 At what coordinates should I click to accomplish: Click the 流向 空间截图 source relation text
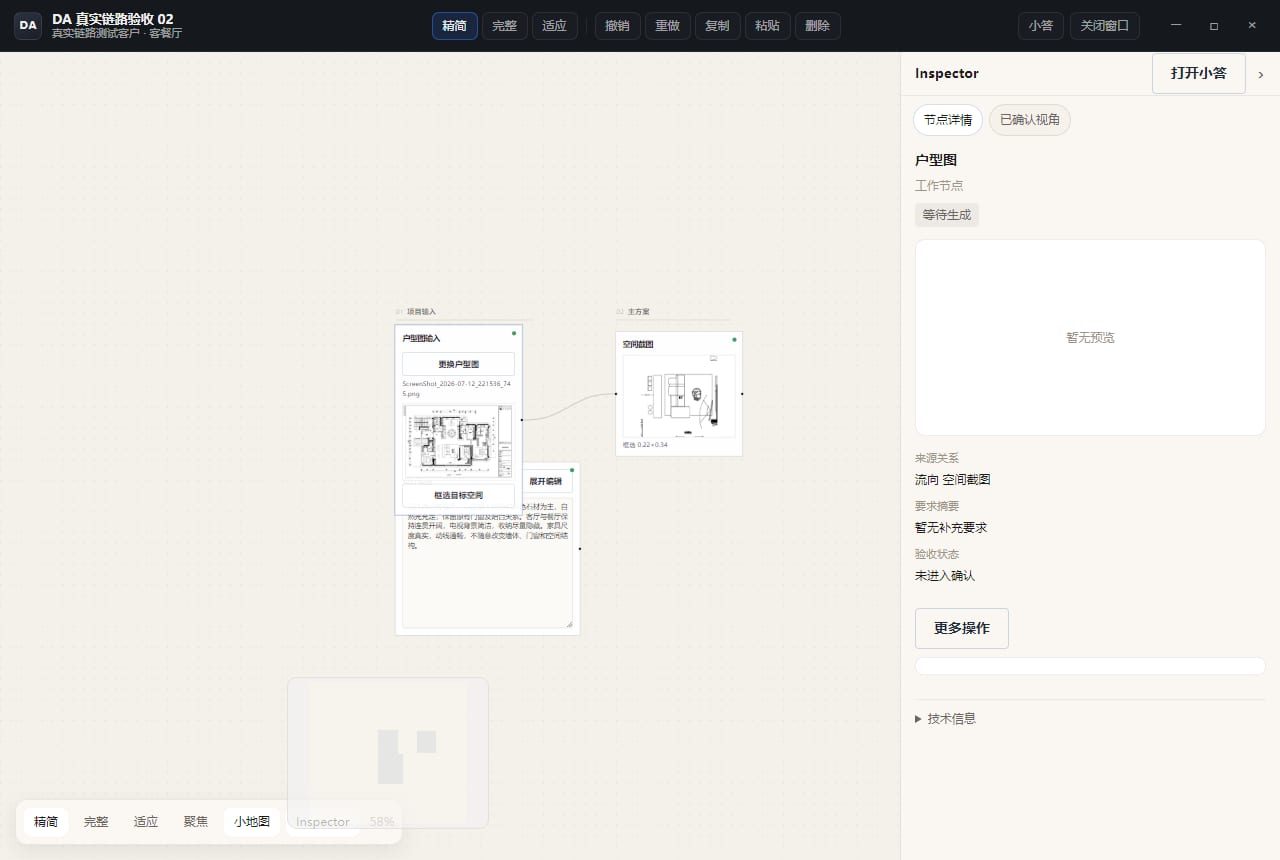[x=953, y=480]
